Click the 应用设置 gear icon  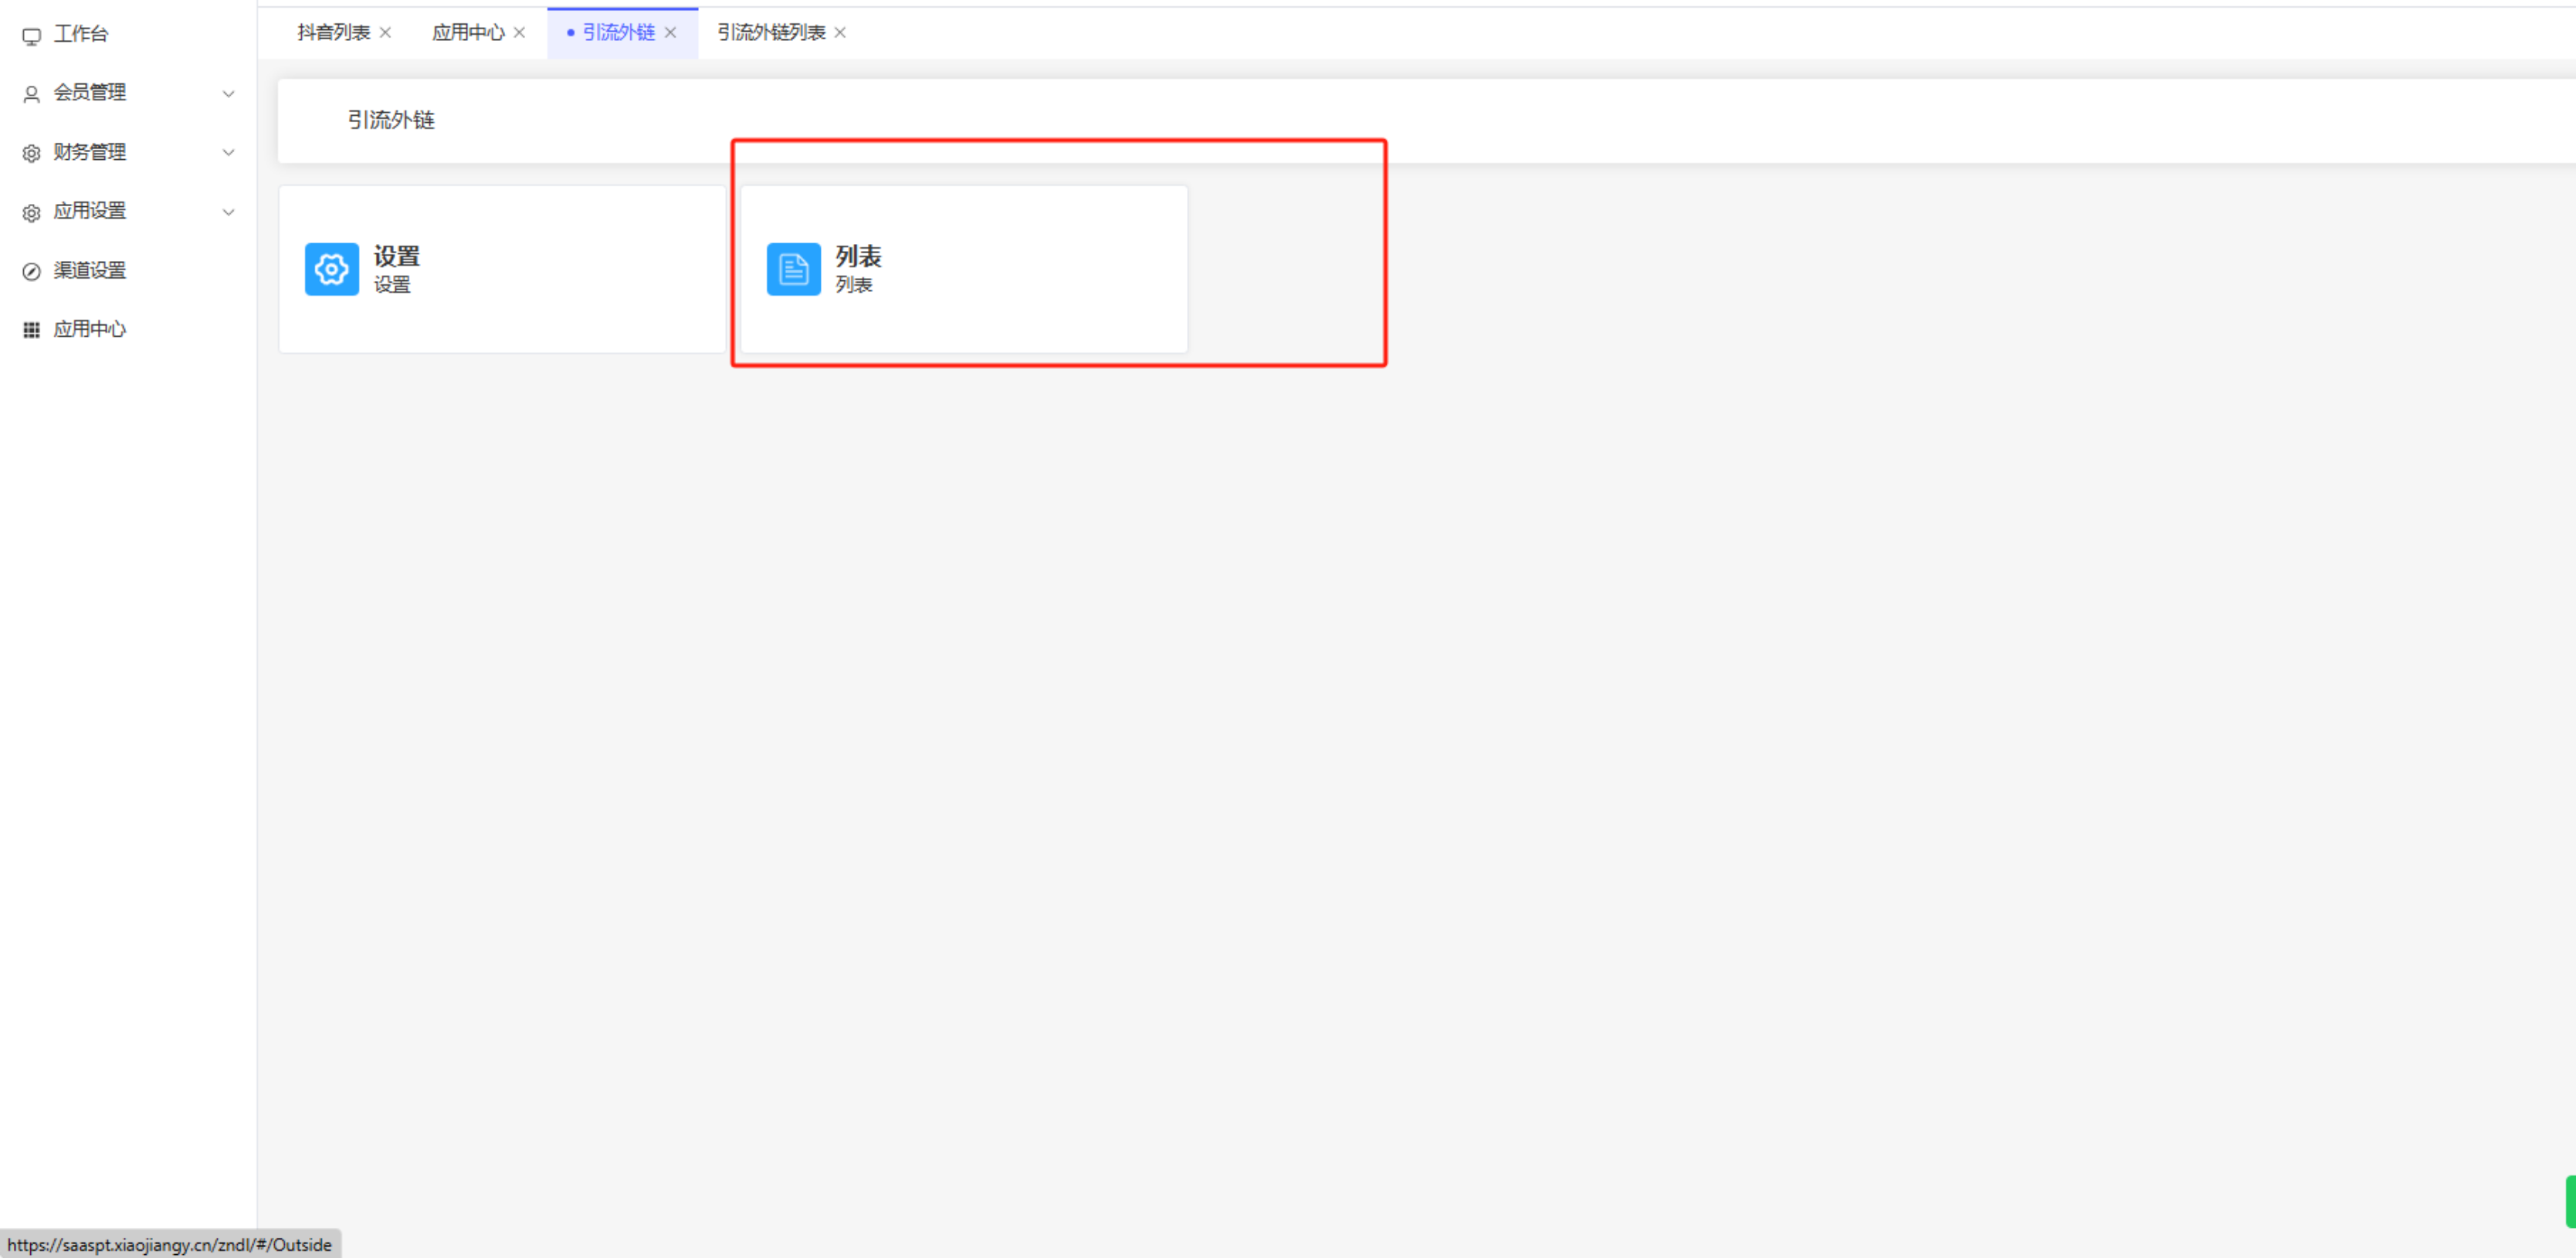point(32,212)
